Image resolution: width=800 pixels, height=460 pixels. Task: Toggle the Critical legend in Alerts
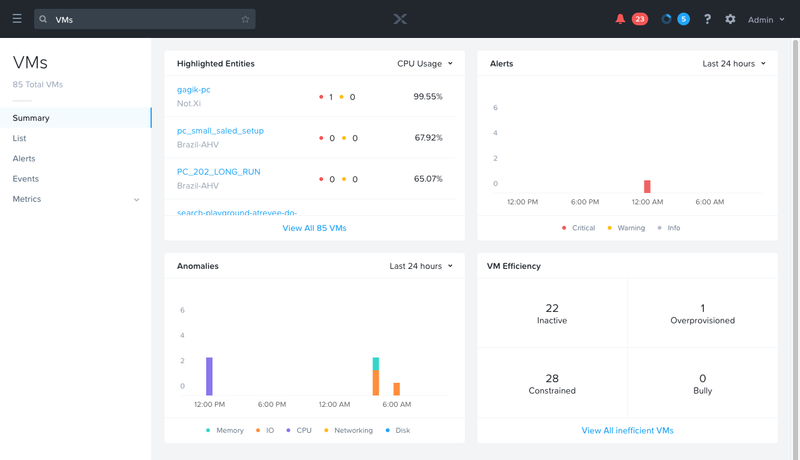click(x=579, y=228)
